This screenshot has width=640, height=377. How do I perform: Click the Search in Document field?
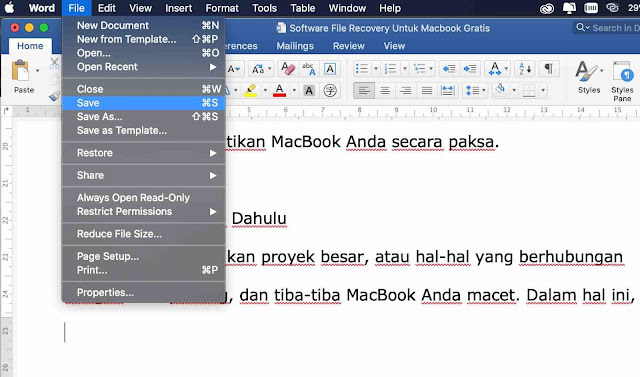point(607,28)
